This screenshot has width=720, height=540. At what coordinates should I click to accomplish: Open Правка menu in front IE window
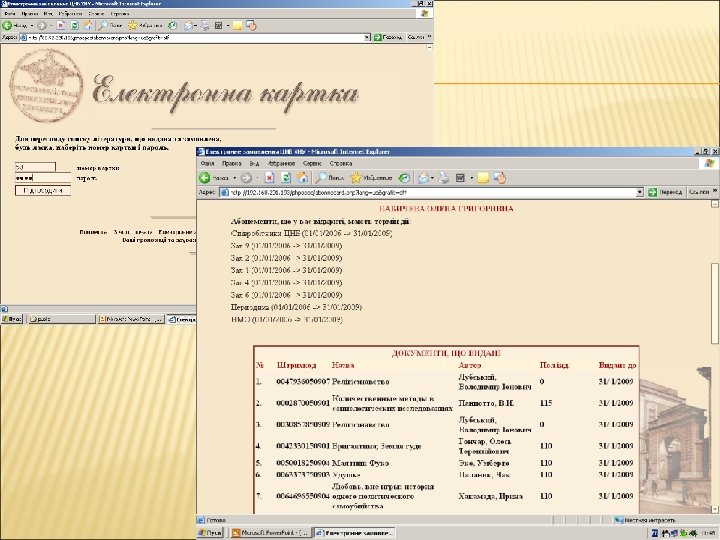232,163
